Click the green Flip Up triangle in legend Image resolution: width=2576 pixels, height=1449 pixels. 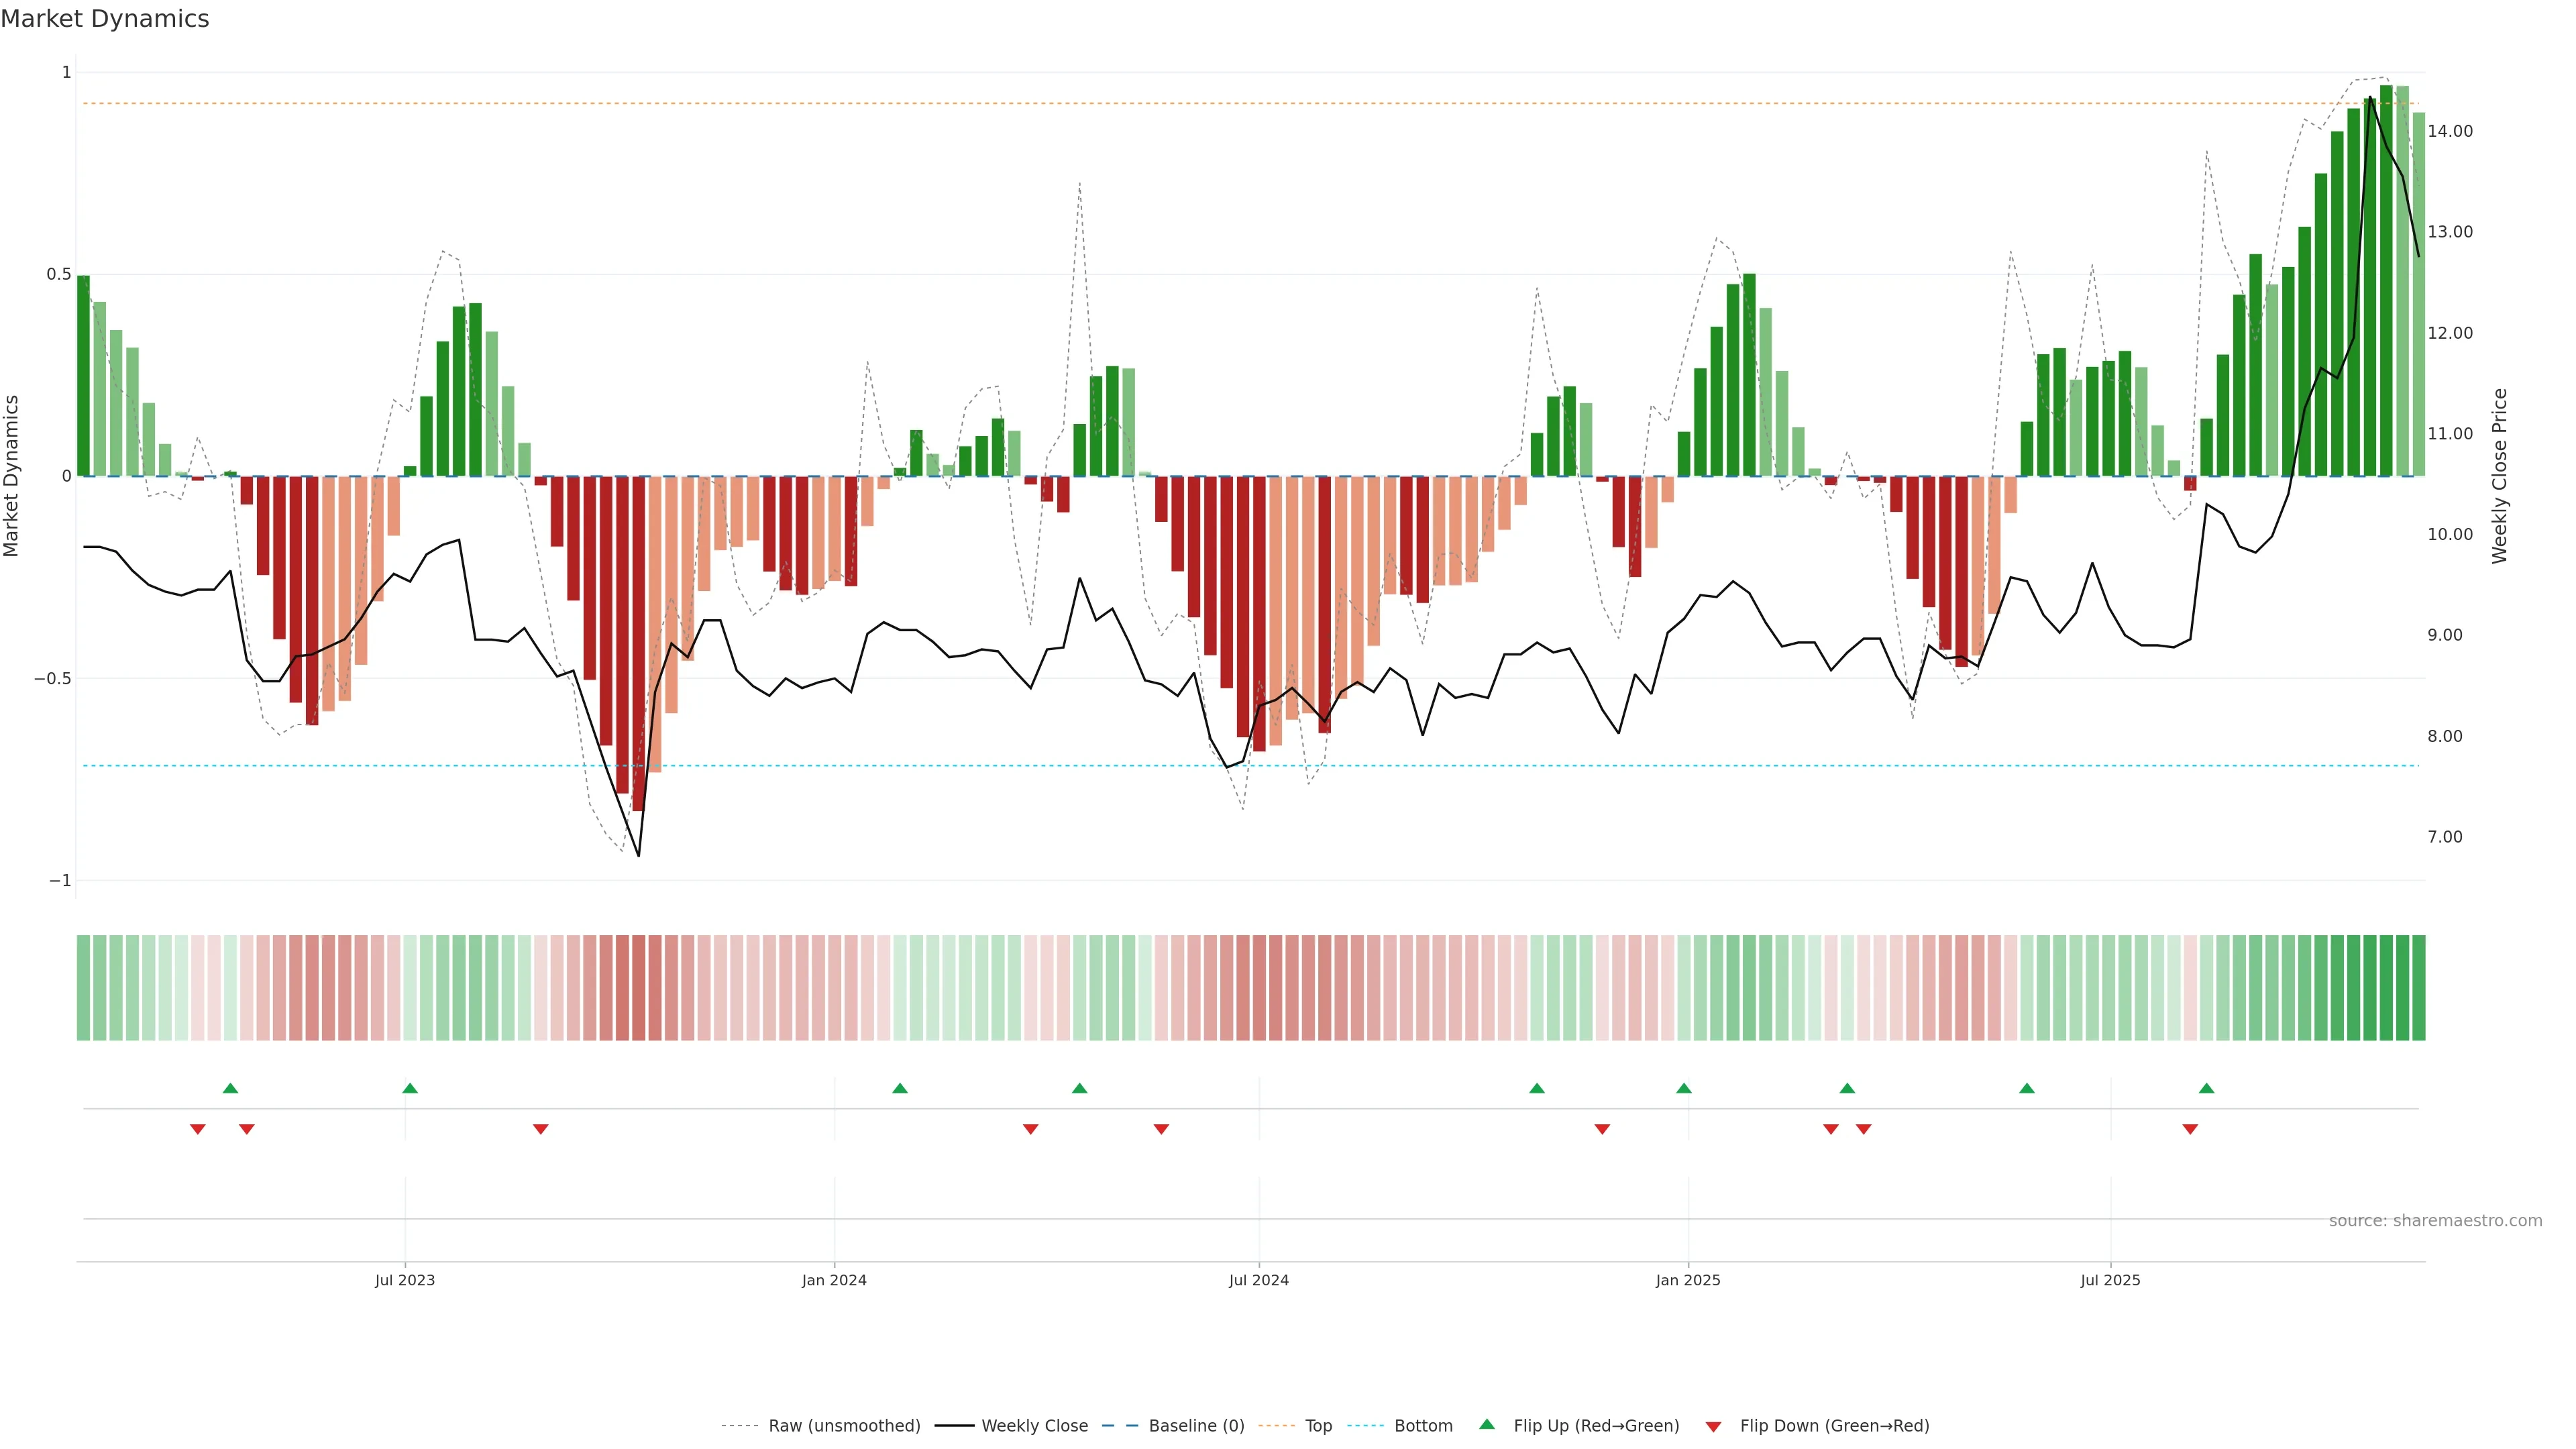[1487, 1425]
